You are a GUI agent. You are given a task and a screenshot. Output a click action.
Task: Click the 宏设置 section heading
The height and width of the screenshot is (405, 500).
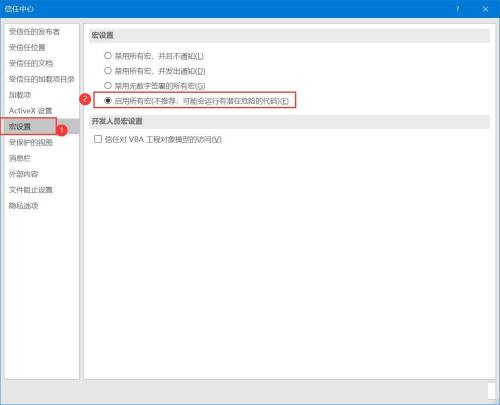[x=103, y=35]
